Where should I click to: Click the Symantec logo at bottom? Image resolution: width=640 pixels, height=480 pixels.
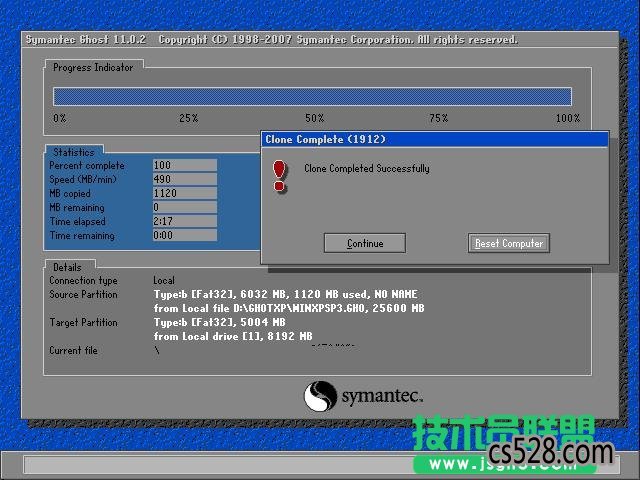(x=363, y=396)
